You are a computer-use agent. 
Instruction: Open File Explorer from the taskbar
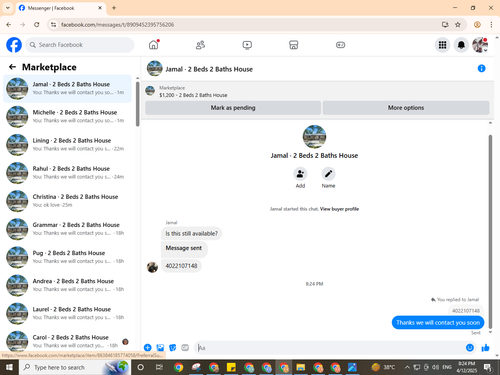301,367
